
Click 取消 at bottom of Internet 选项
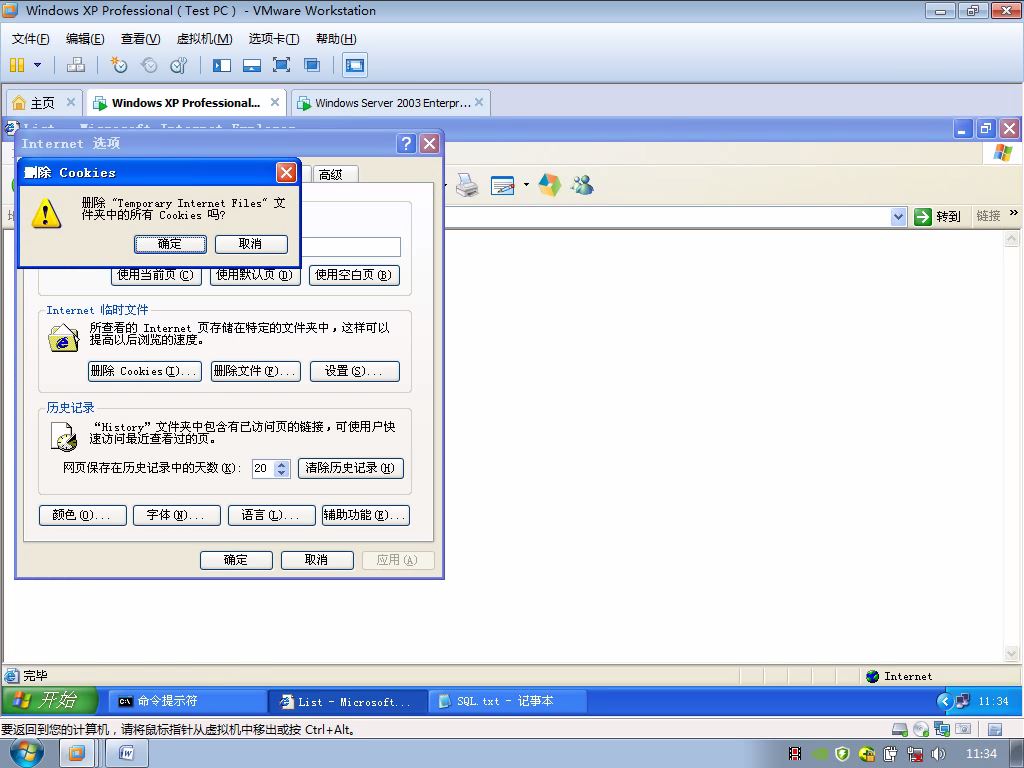point(317,560)
